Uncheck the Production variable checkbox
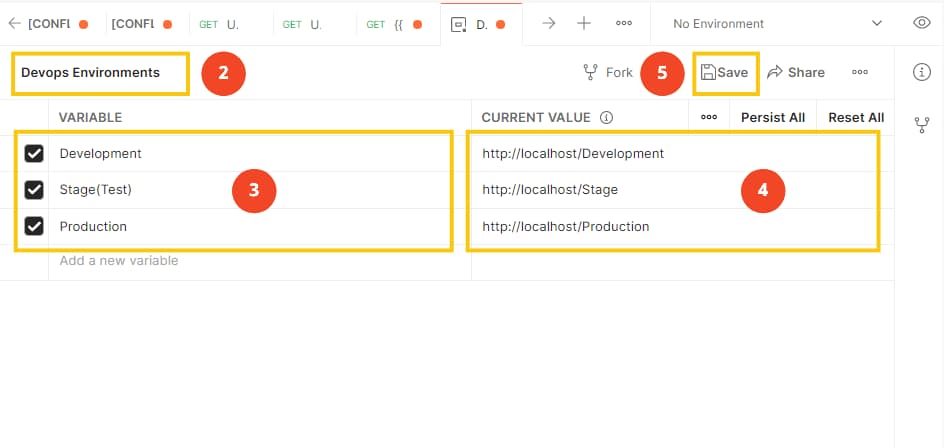 click(x=34, y=226)
